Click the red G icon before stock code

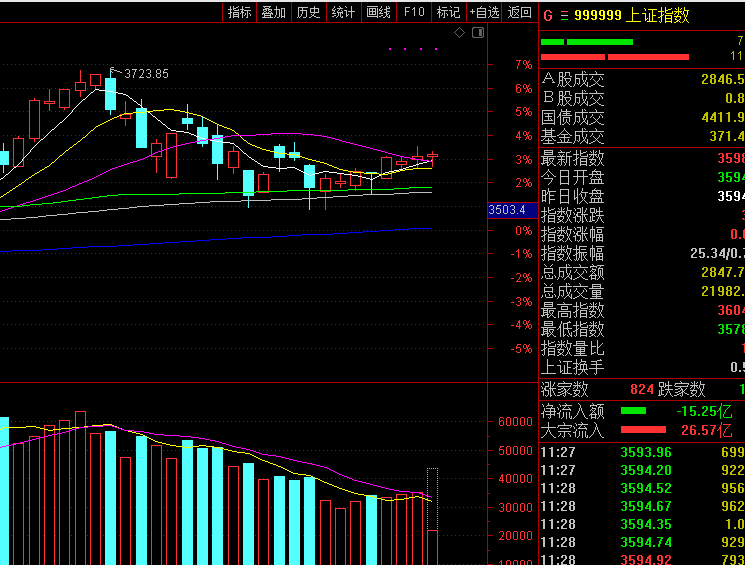tap(547, 15)
